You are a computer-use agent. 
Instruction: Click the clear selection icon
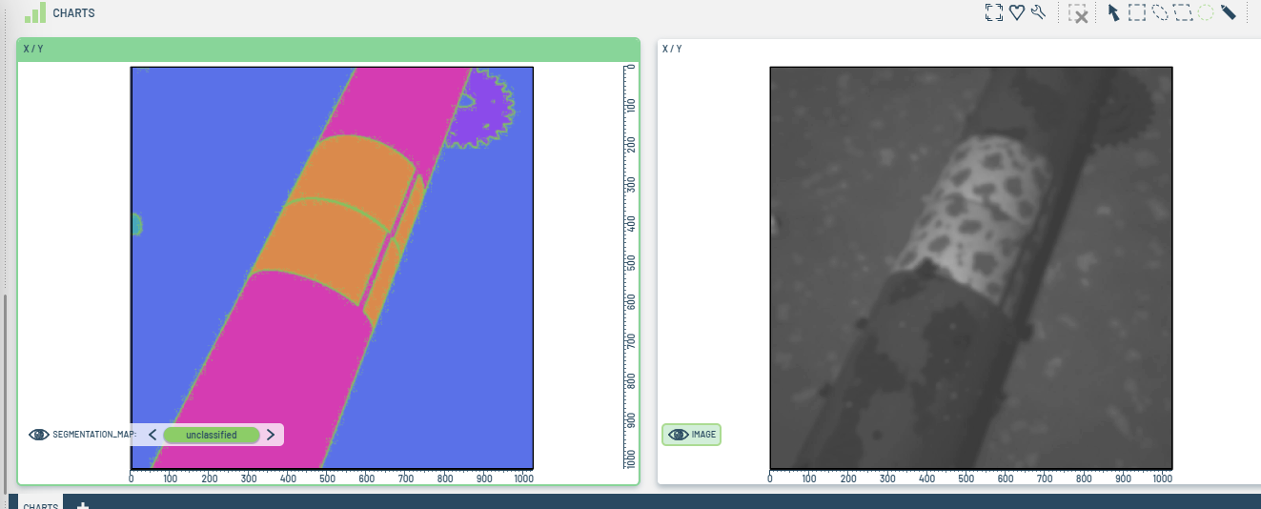tap(1078, 13)
